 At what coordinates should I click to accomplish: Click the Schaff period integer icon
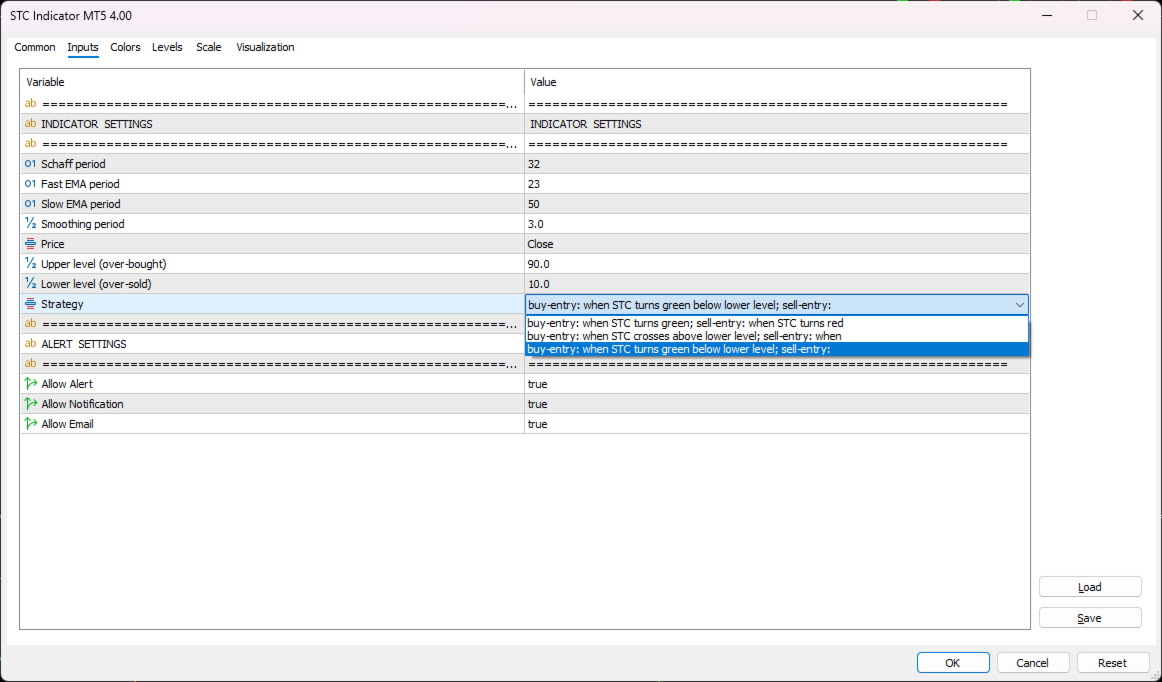[x=30, y=164]
